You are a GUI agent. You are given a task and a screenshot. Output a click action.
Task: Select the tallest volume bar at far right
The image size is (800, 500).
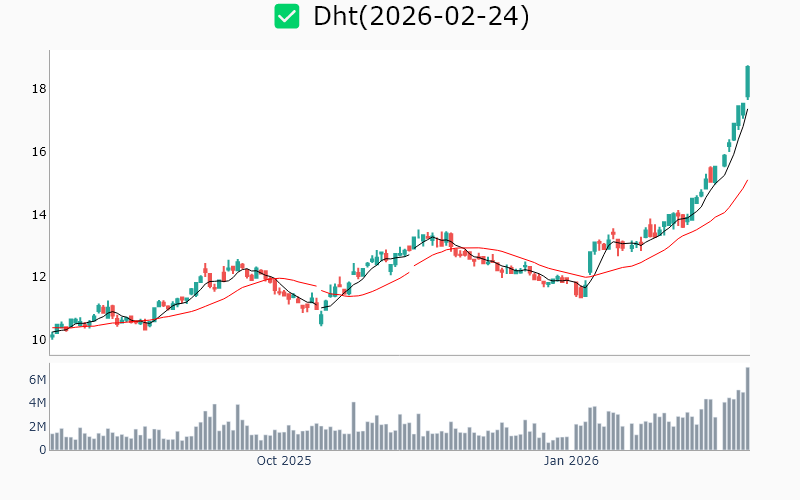[747, 410]
